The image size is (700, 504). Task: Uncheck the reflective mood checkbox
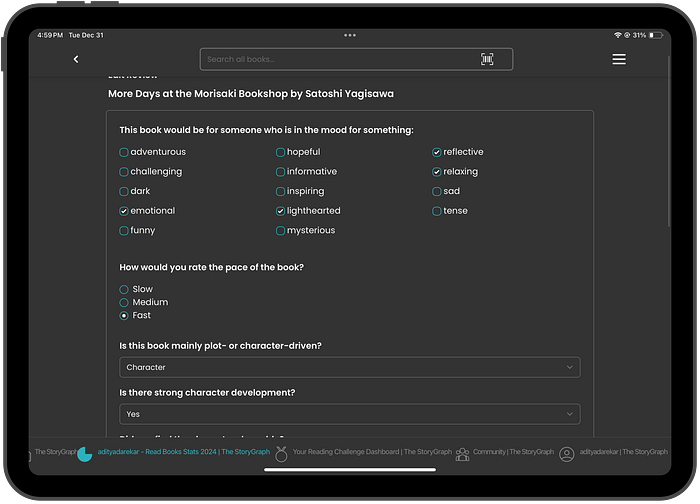click(437, 152)
